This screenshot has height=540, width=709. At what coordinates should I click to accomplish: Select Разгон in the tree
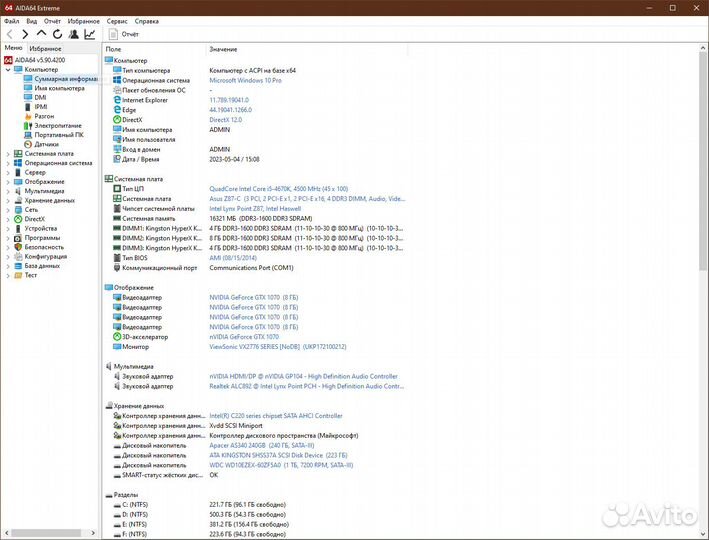pos(44,116)
